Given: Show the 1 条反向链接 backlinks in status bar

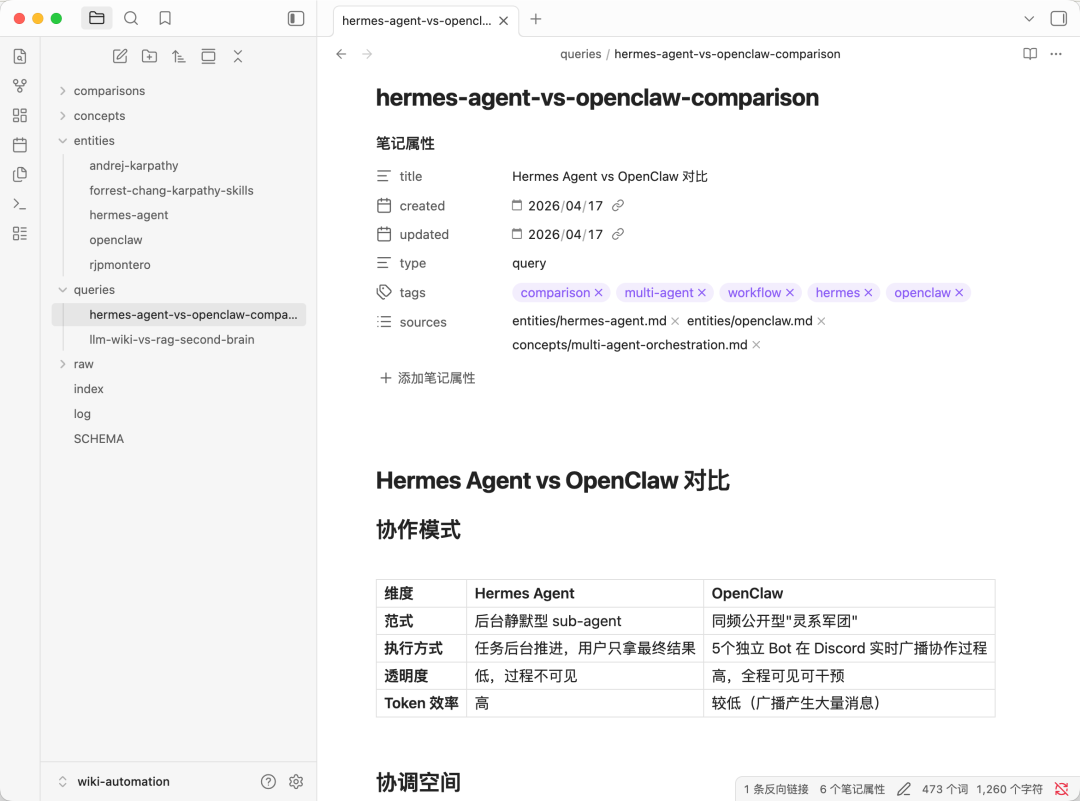Looking at the screenshot, I should tap(776, 789).
